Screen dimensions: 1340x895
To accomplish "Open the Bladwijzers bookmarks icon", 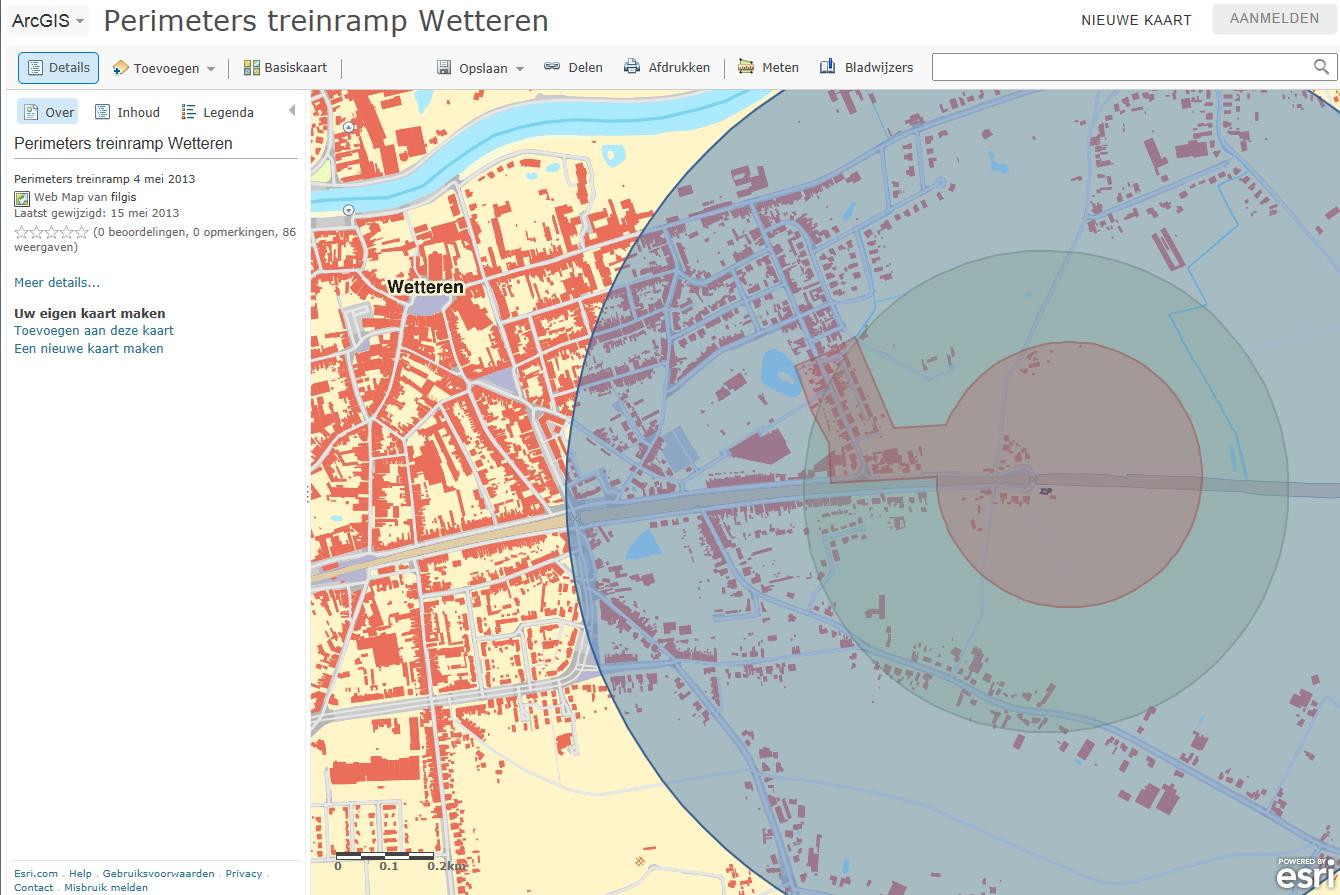I will (x=828, y=67).
